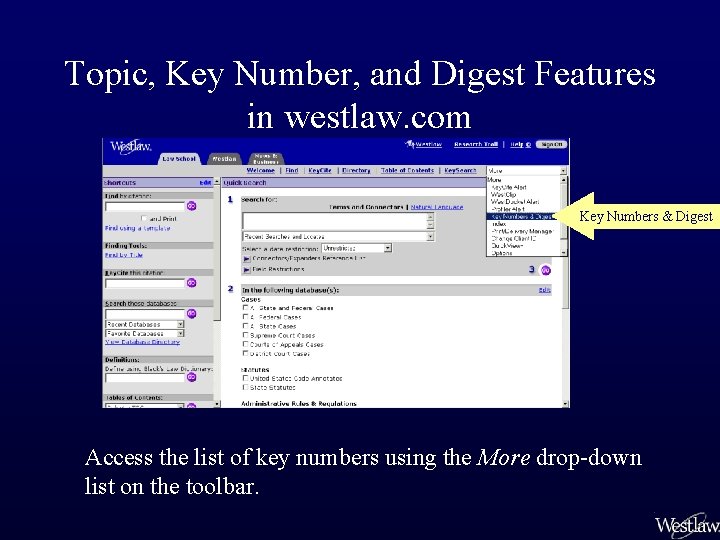Click main pane scrollbar down arrow

click(566, 404)
